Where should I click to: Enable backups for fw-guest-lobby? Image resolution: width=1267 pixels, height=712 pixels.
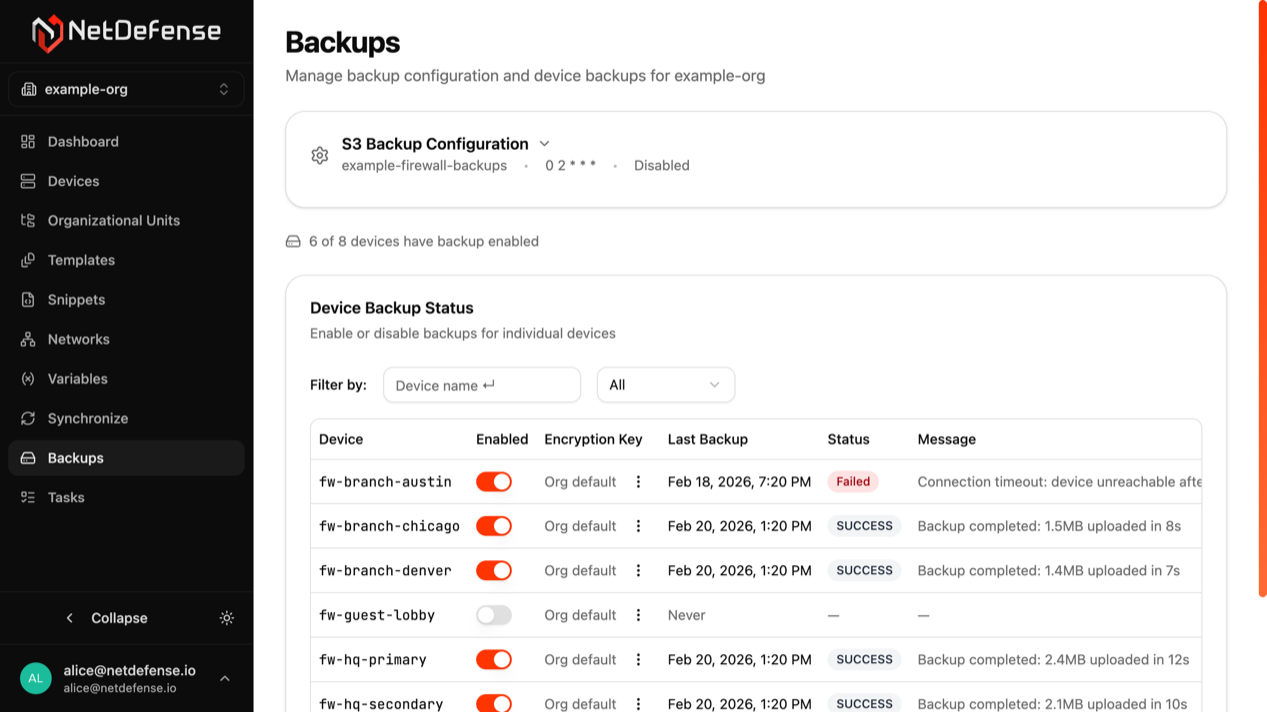[493, 614]
